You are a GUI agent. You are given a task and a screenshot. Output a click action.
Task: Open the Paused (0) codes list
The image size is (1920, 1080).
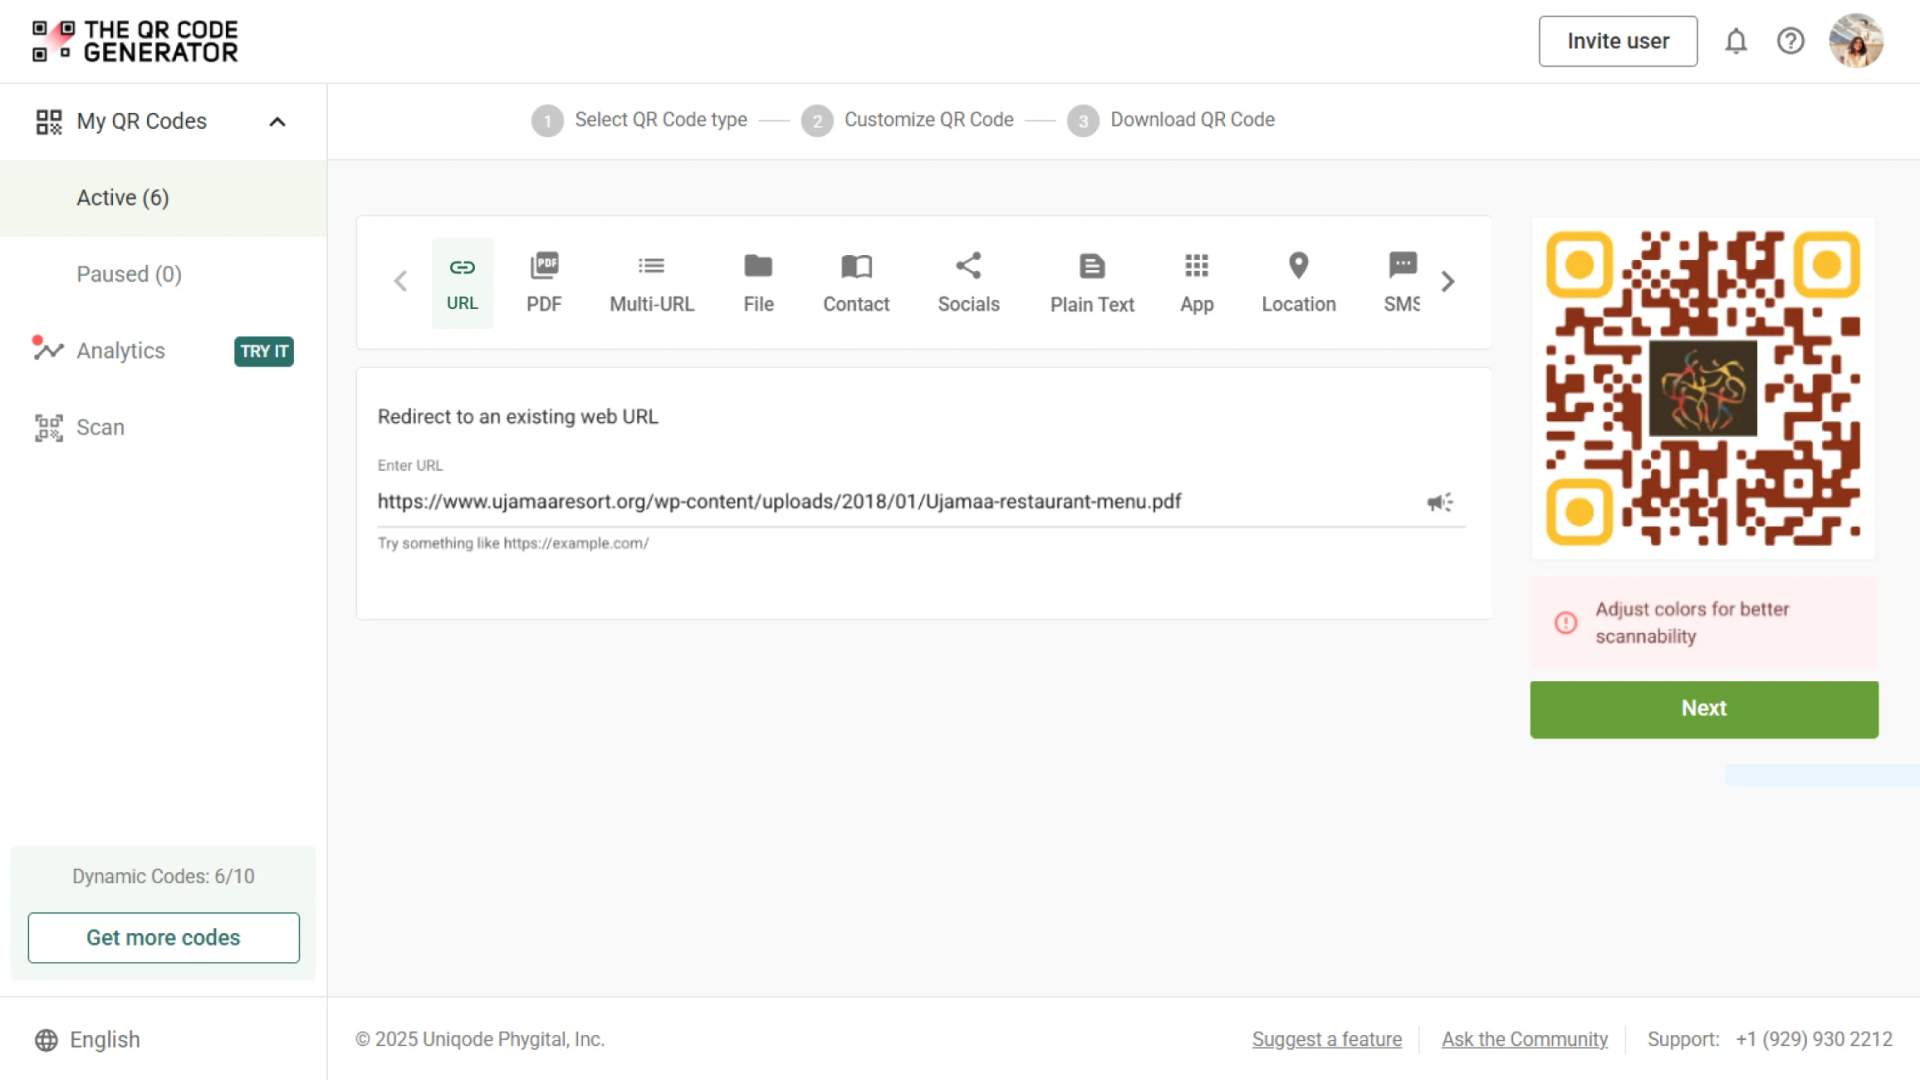(x=163, y=274)
